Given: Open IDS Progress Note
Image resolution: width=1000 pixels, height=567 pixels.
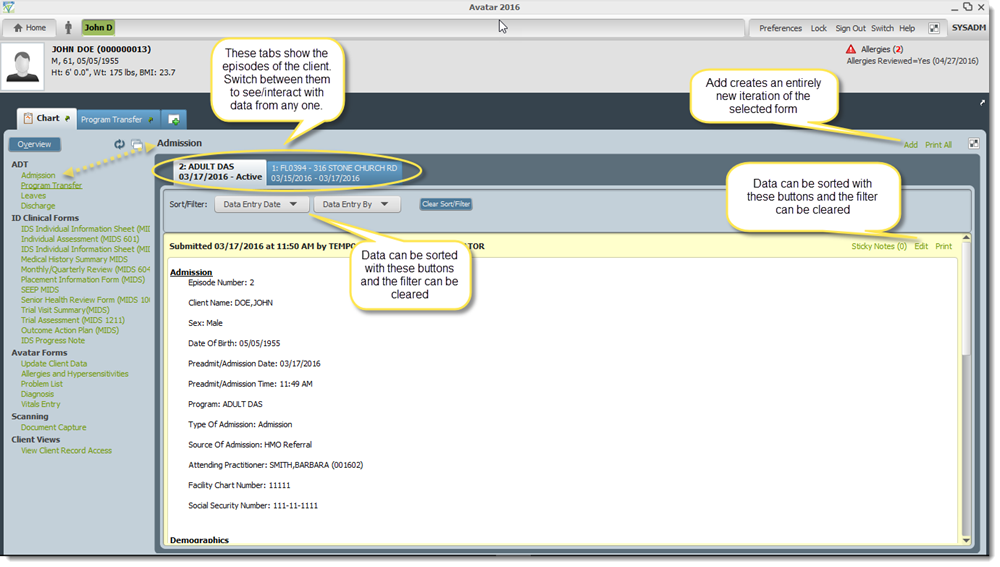Looking at the screenshot, I should [x=52, y=341].
